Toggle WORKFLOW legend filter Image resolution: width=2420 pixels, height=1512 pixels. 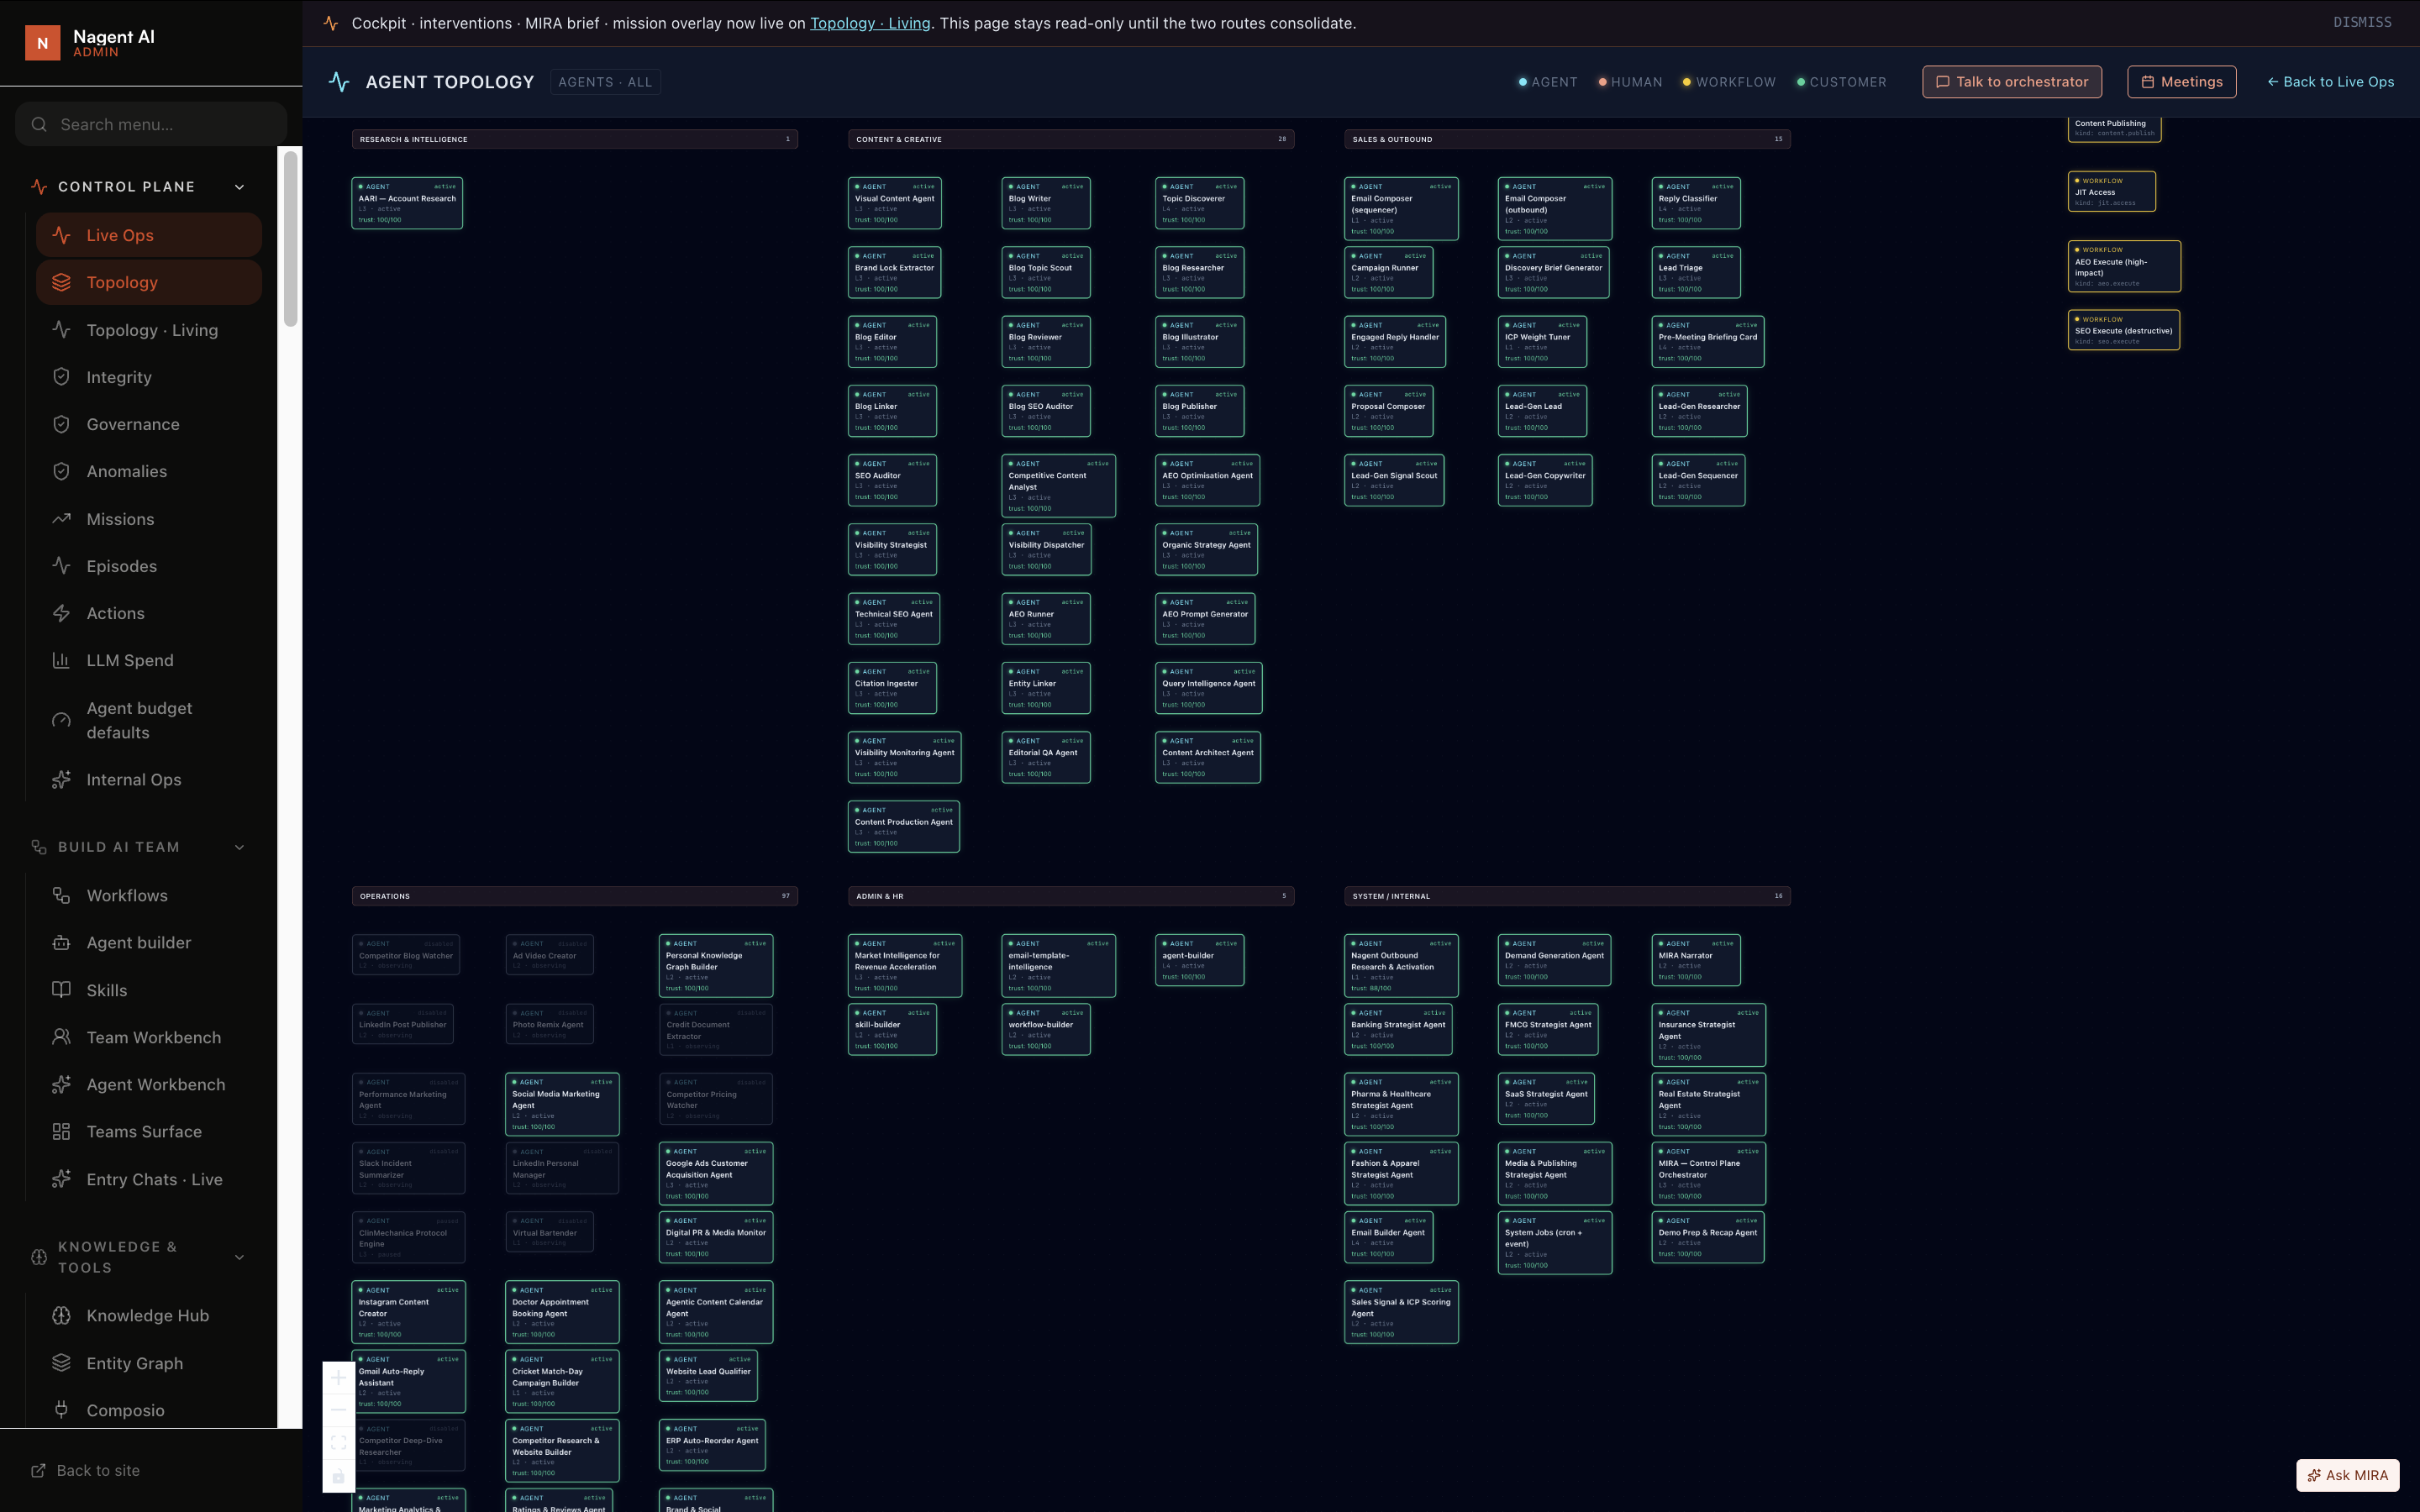click(1729, 82)
